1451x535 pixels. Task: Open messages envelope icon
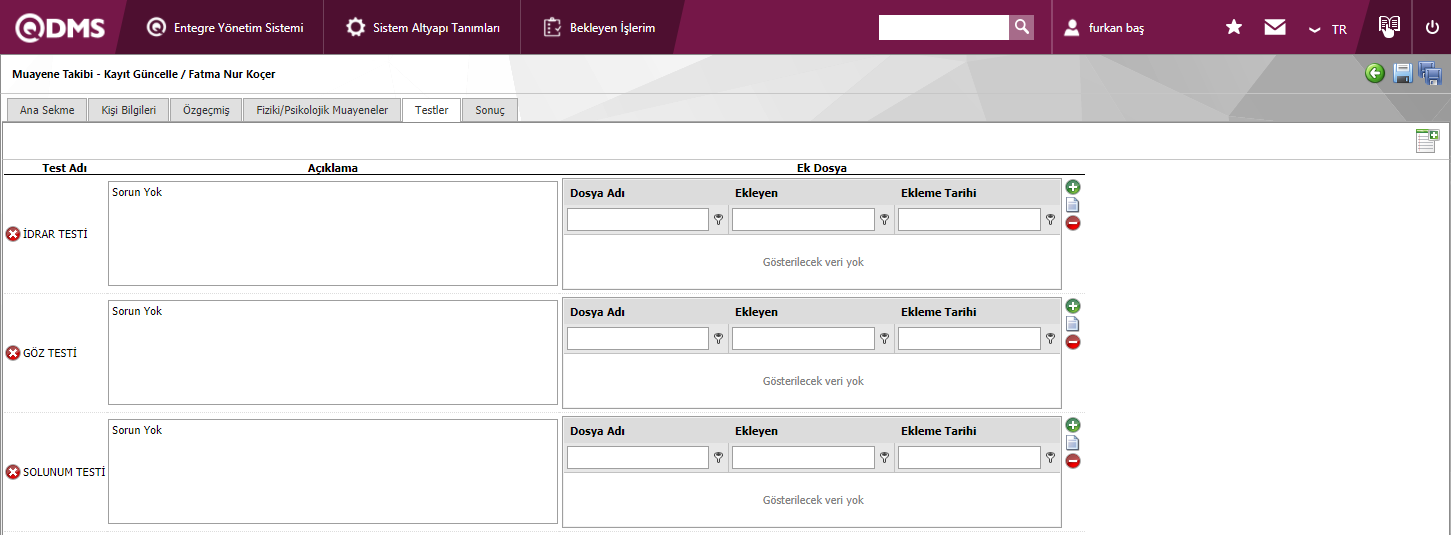(x=1275, y=27)
